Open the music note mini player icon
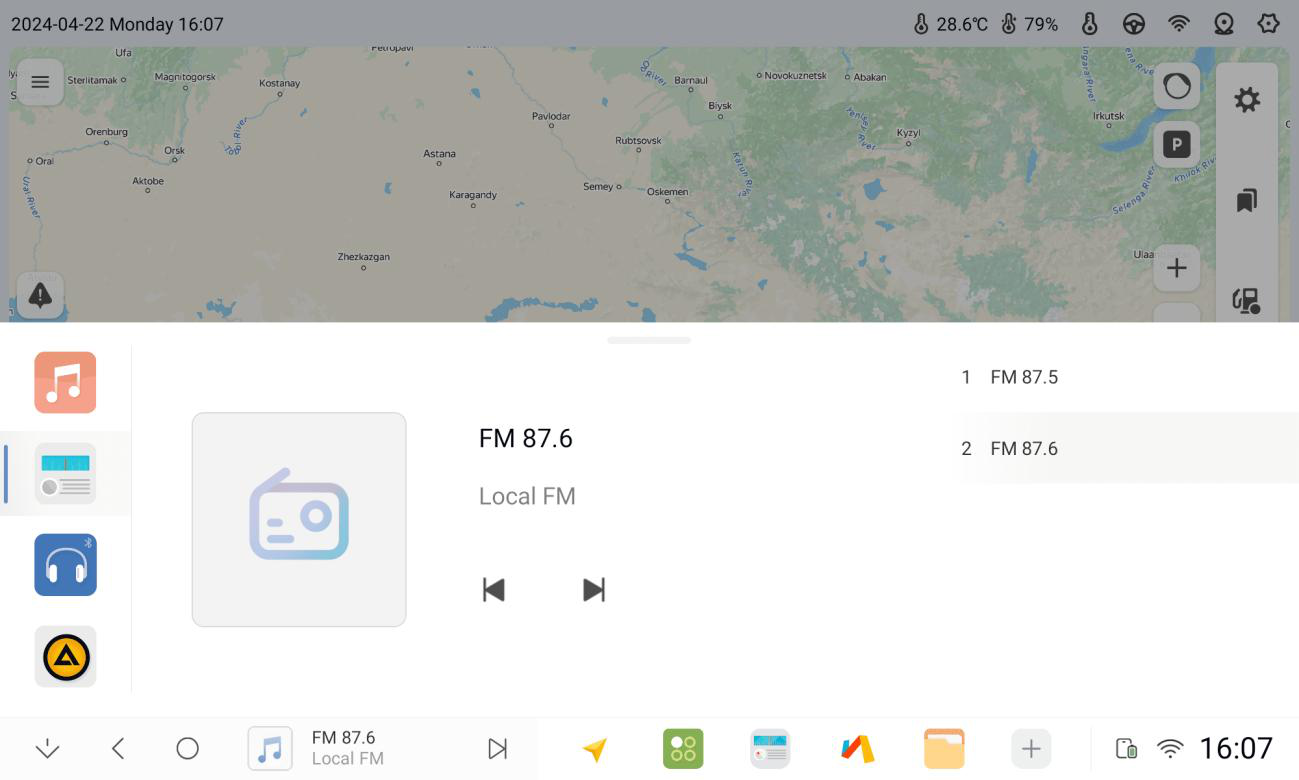Image resolution: width=1299 pixels, height=780 pixels. [x=270, y=749]
